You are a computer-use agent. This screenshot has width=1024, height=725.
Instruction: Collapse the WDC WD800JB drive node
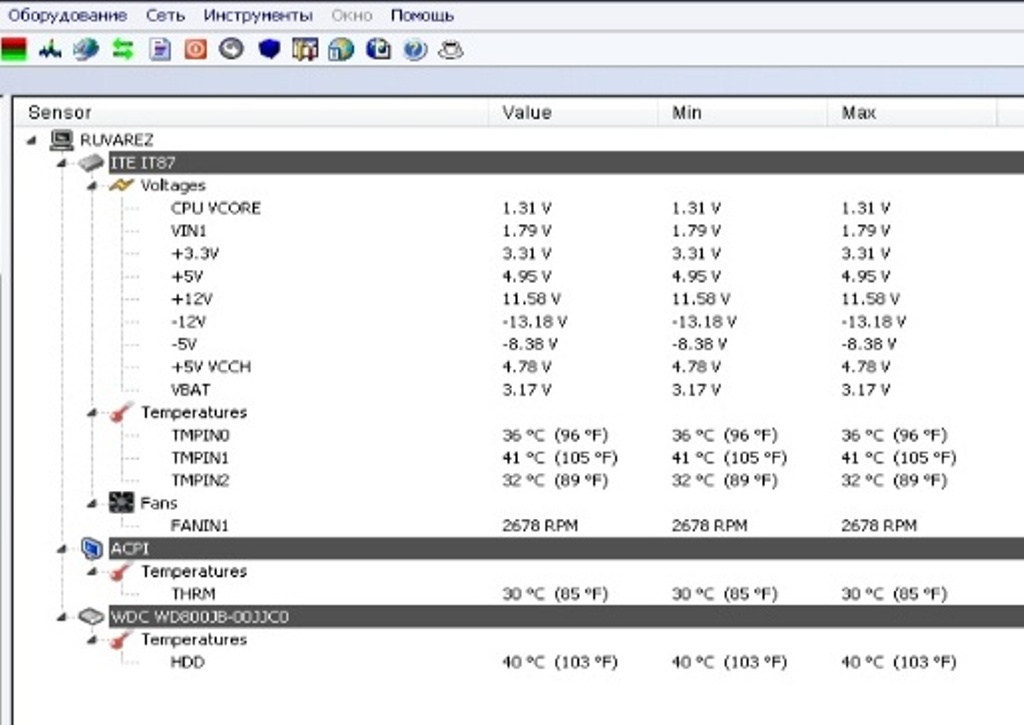click(62, 617)
